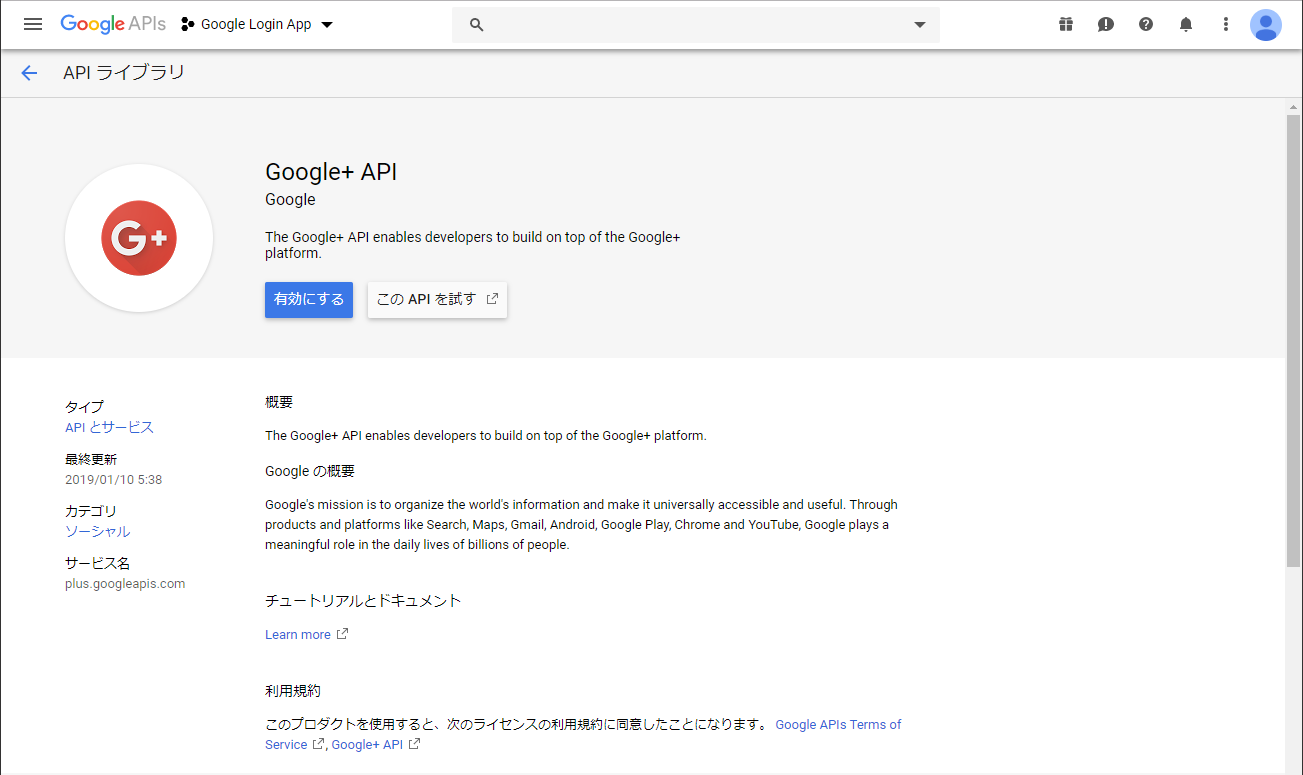This screenshot has width=1303, height=775.
Task: Click the API ライブラリ page title
Action: pyautogui.click(x=124, y=72)
